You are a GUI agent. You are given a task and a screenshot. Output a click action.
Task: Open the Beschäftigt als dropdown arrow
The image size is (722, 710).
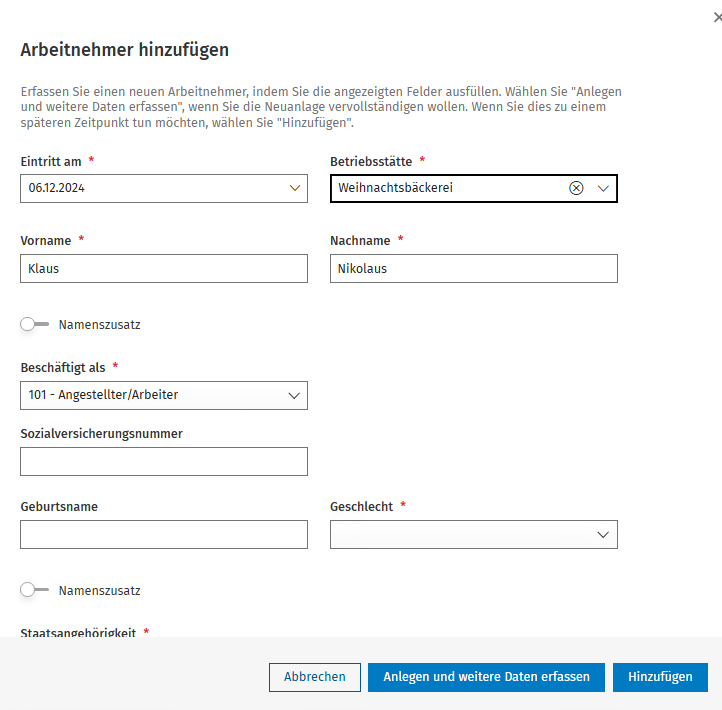tap(294, 396)
